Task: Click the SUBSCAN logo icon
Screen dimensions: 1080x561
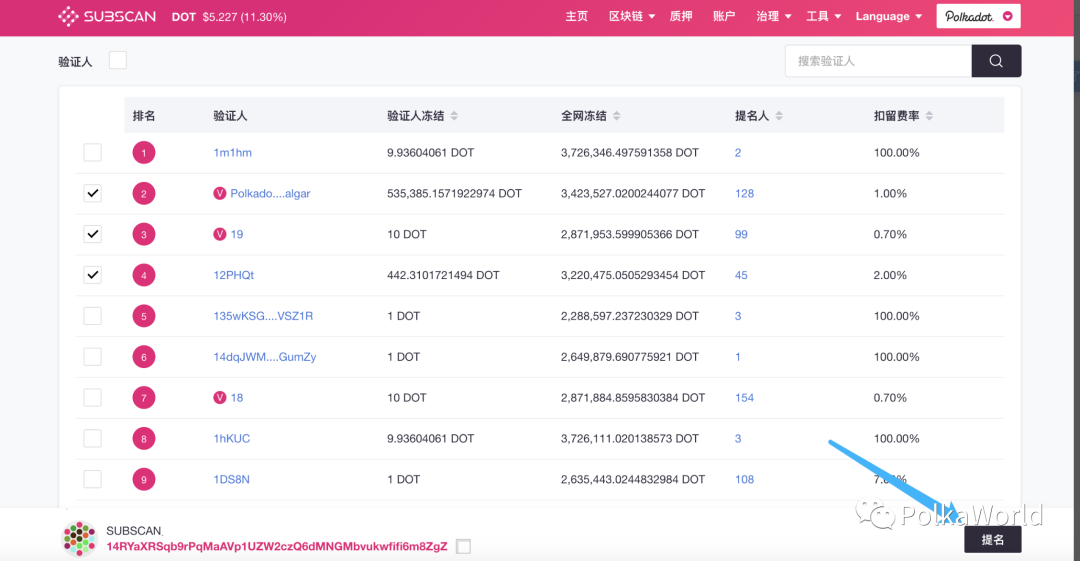Action: [x=68, y=16]
